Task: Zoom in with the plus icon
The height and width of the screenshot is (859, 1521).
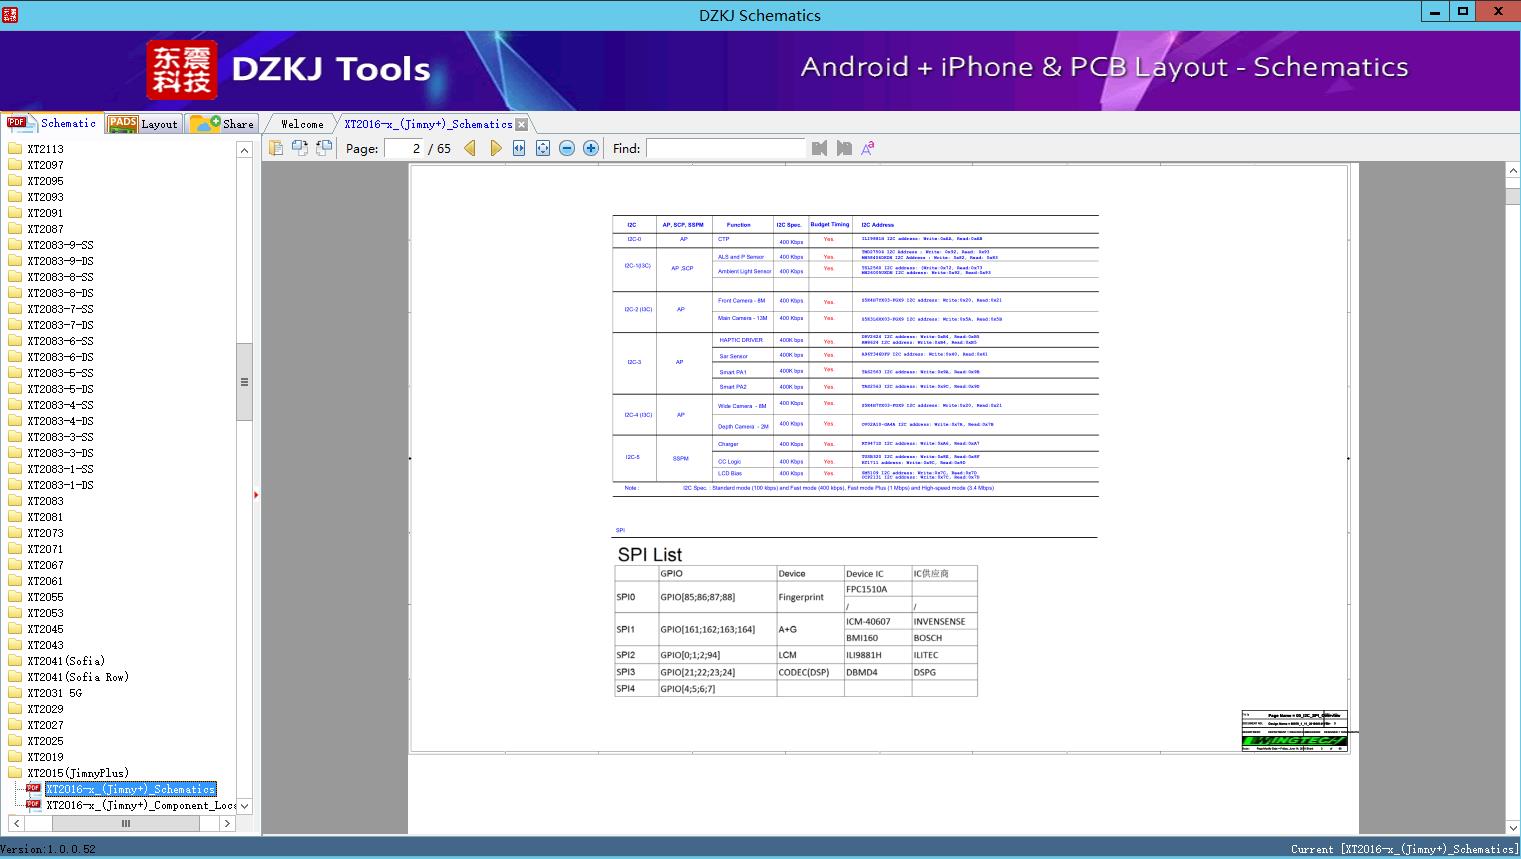Action: click(x=591, y=148)
